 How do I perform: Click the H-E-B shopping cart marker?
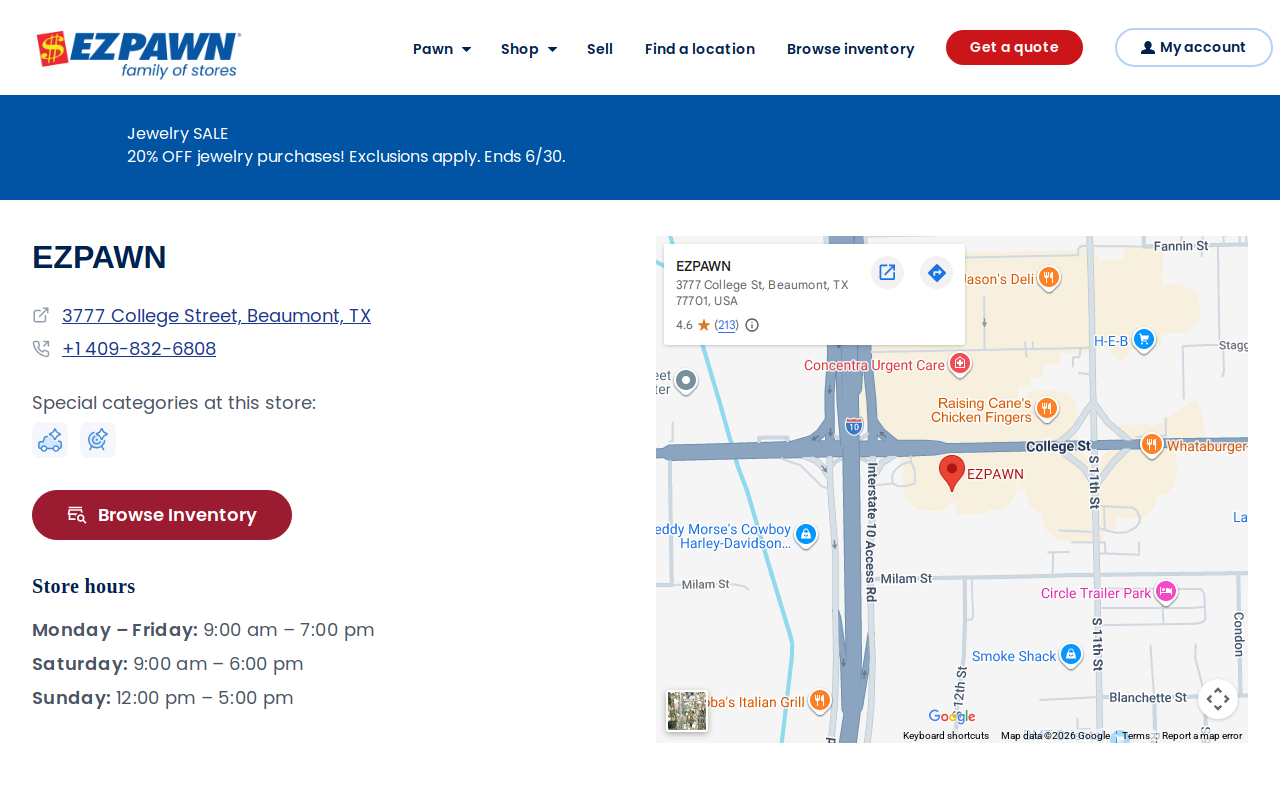point(1144,340)
